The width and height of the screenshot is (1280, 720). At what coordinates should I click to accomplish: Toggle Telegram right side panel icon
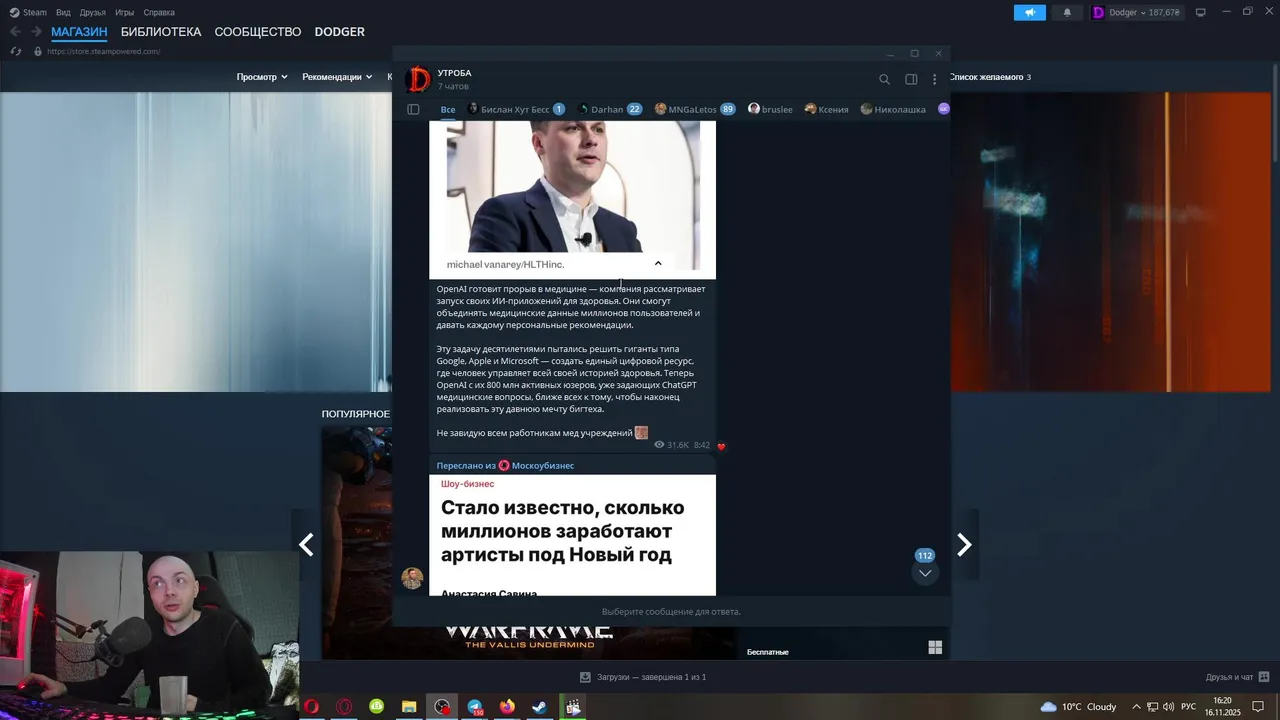[911, 79]
